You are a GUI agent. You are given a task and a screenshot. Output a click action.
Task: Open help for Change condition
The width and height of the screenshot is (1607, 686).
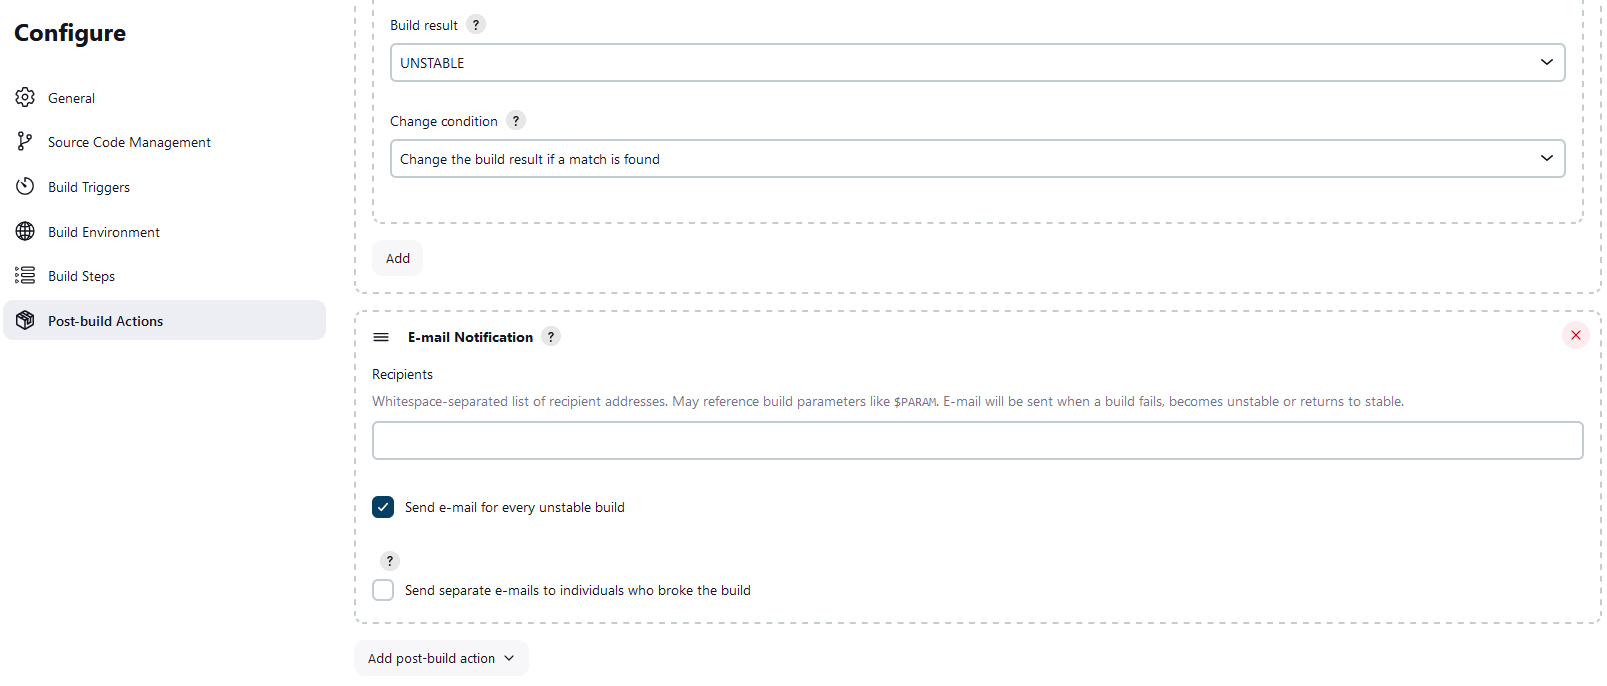516,120
